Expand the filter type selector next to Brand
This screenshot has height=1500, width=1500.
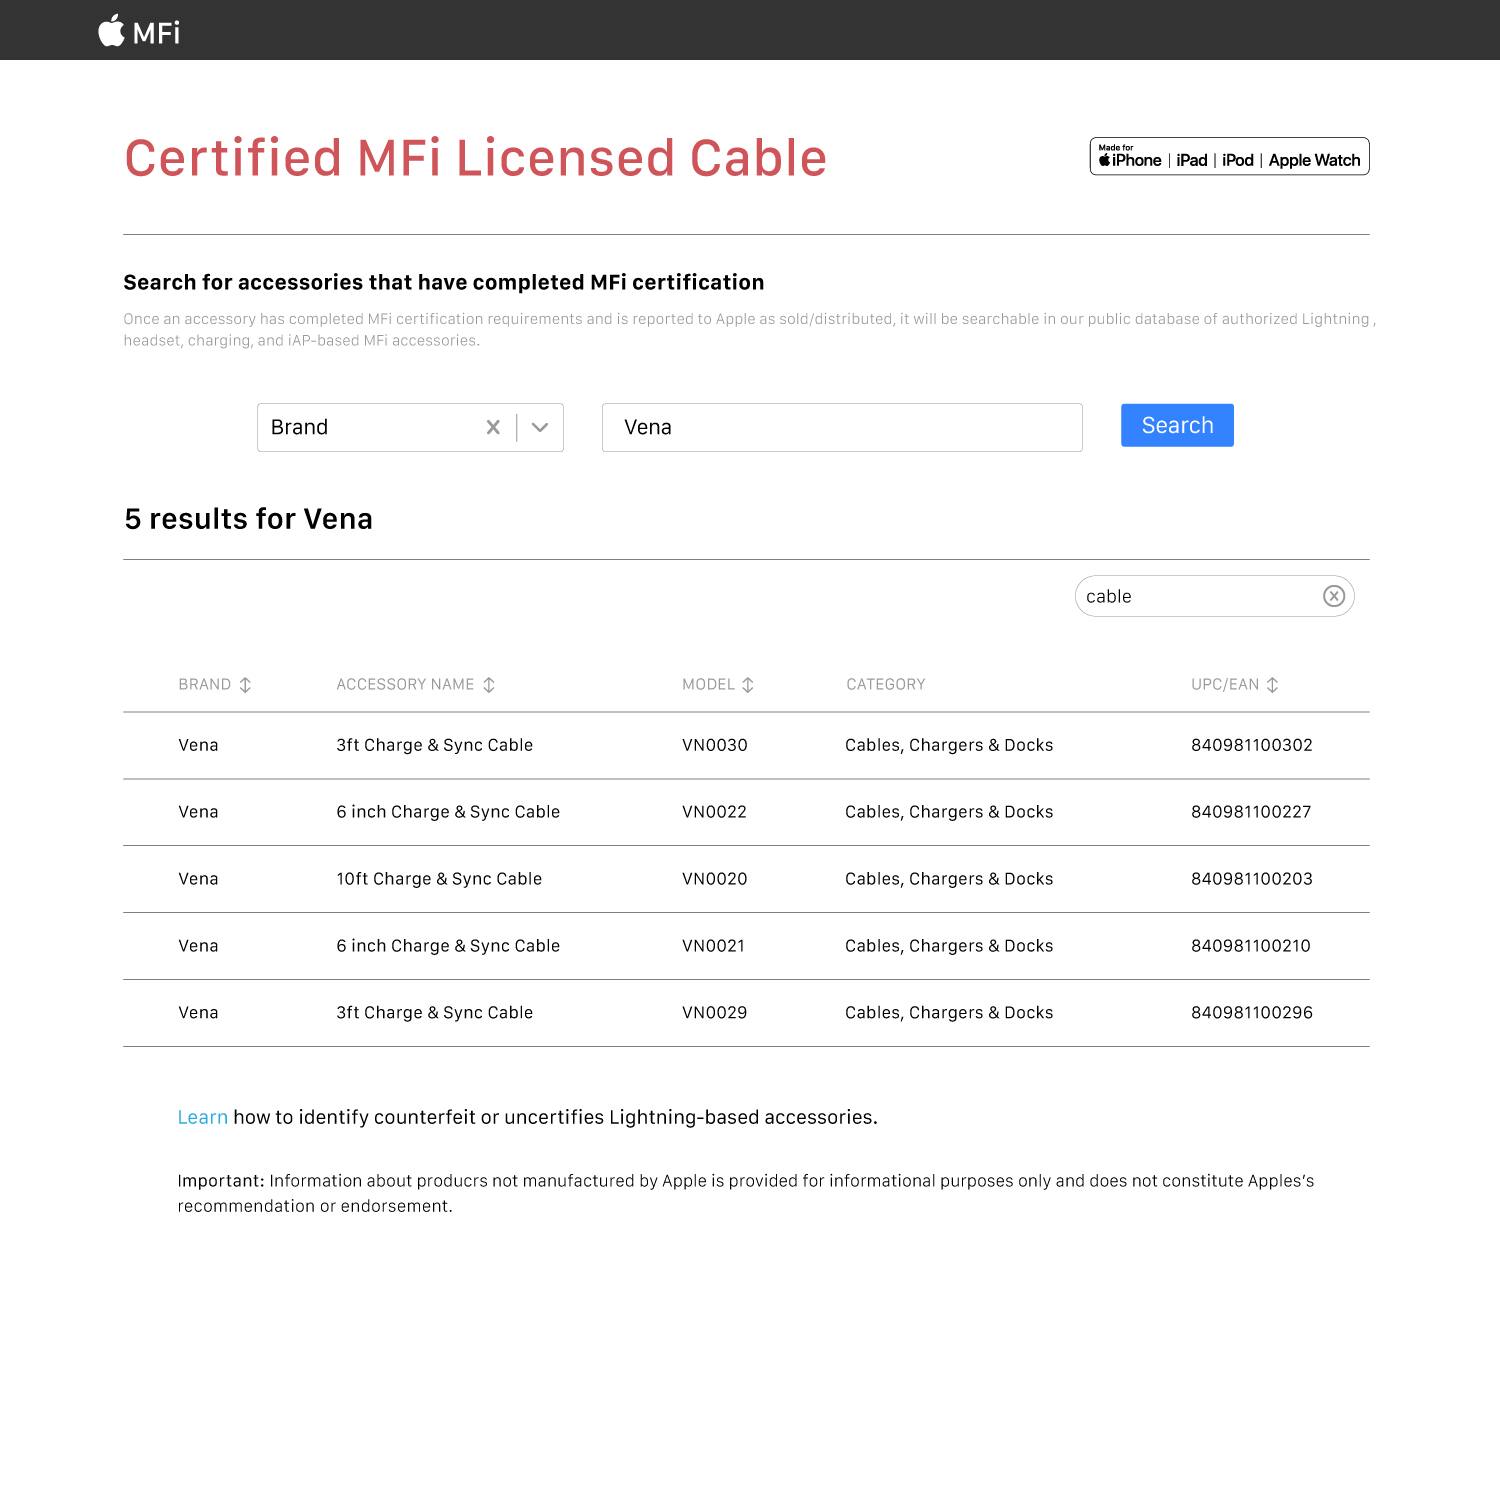click(539, 427)
